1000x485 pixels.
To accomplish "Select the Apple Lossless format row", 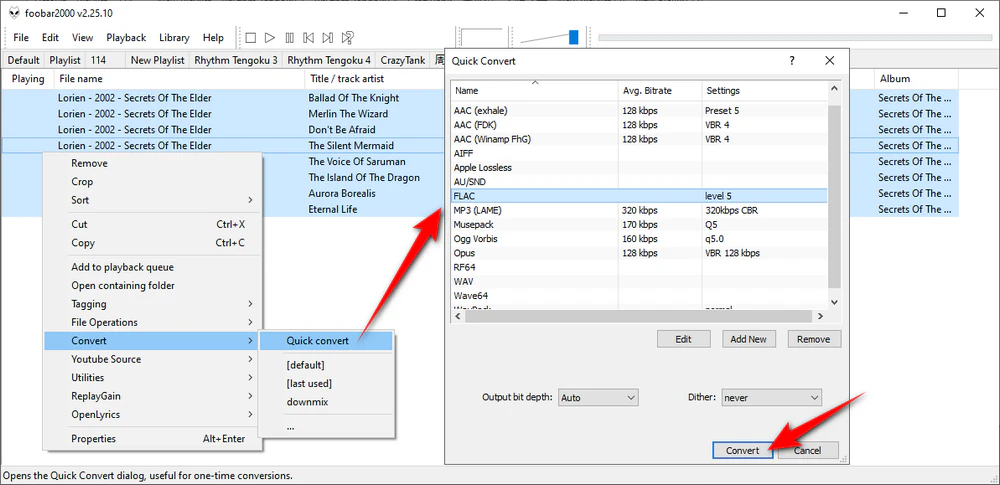I will [x=638, y=168].
